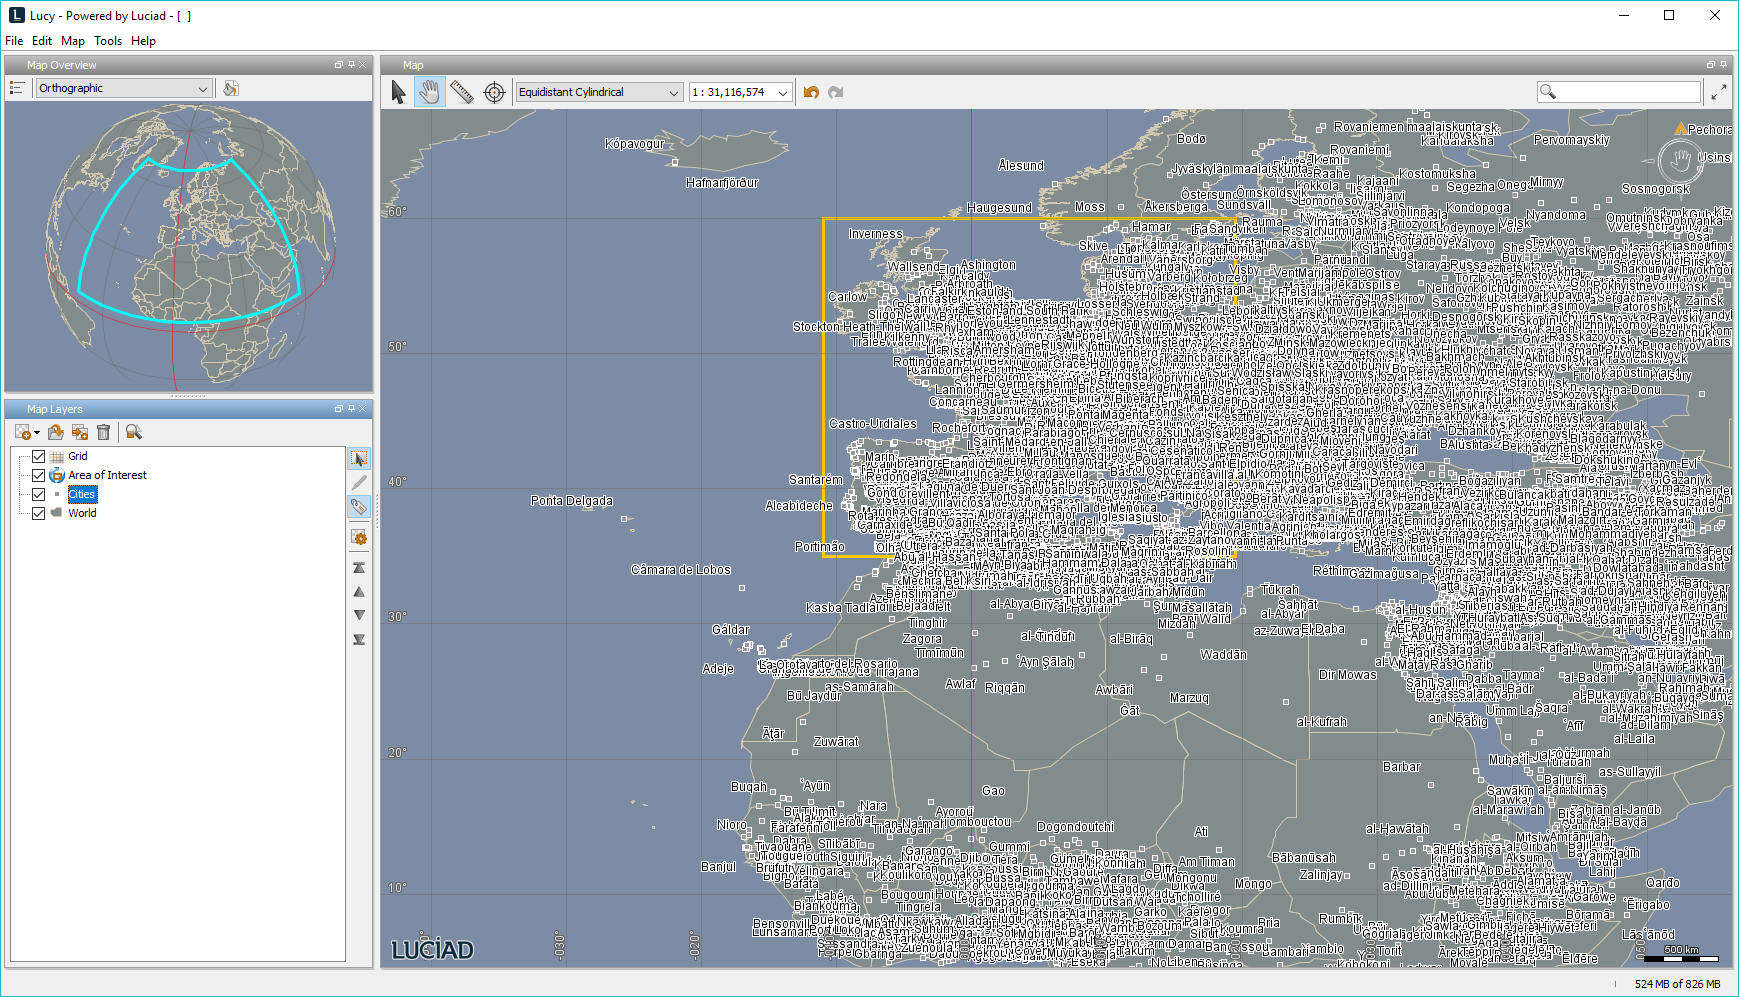
Task: Select the World layer
Action: [82, 513]
